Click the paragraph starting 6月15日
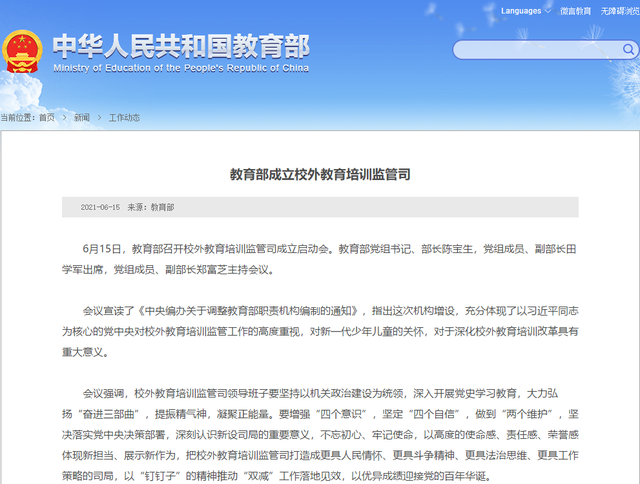The height and width of the screenshot is (484, 640). click(x=320, y=259)
